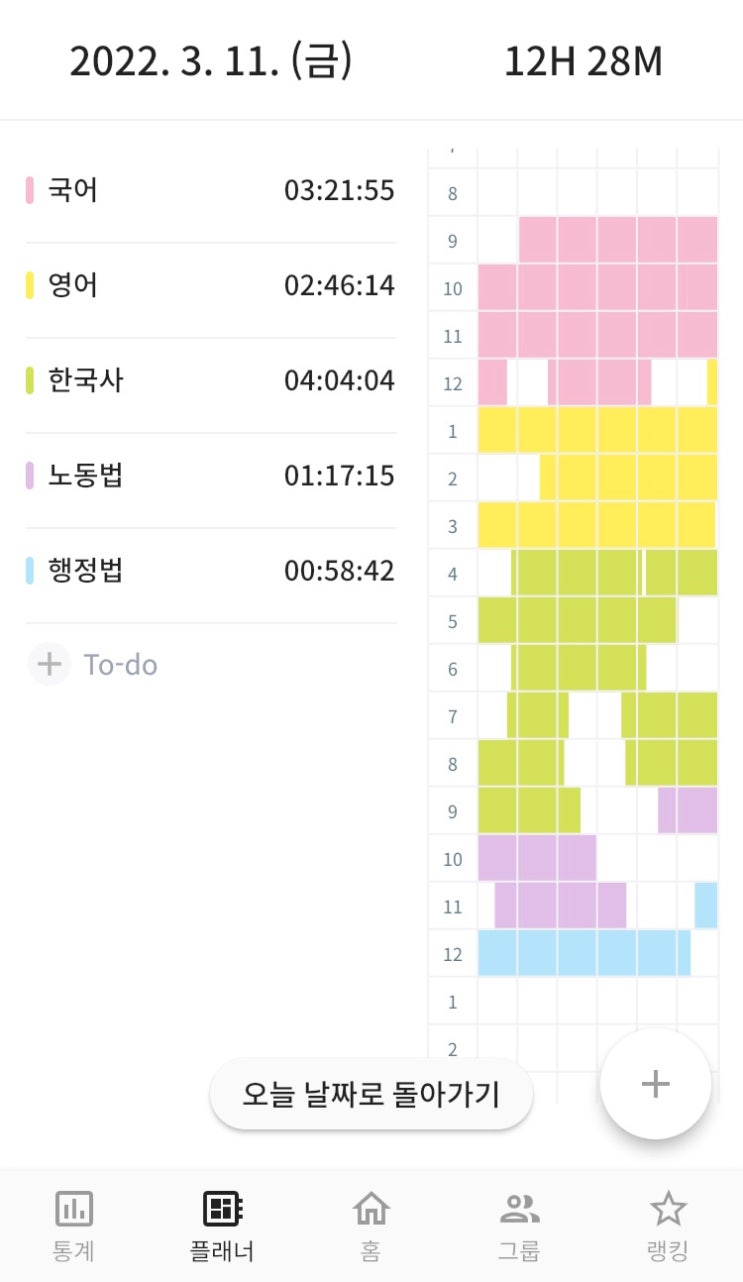Tap the 플래너 planner icon
Screen dimensions: 743x1282
pyautogui.click(x=222, y=1210)
